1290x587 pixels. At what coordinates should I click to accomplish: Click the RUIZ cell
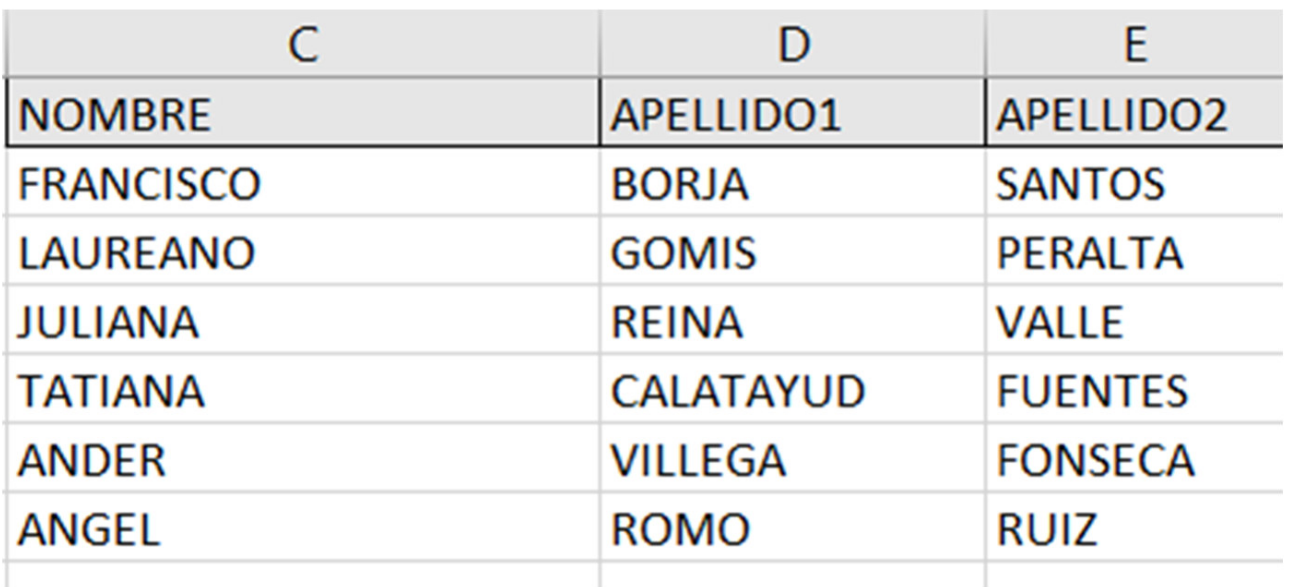[1135, 530]
